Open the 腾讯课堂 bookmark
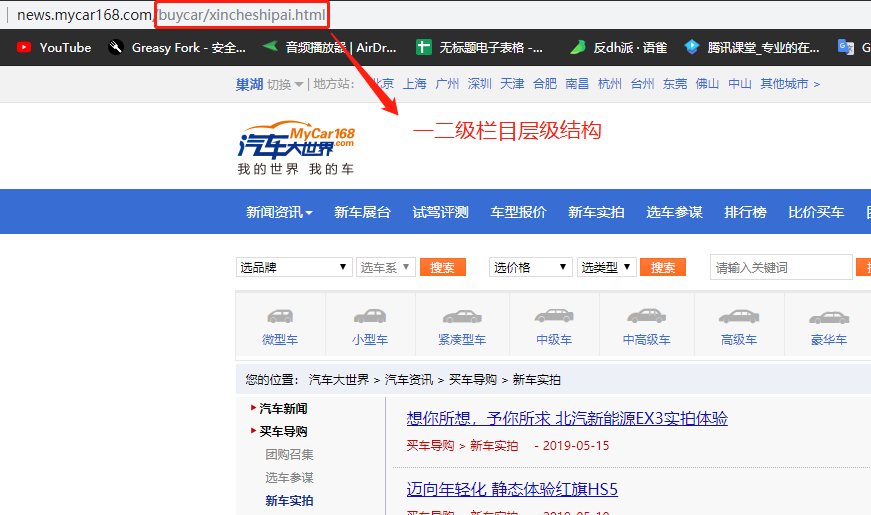This screenshot has height=515, width=871. (752, 48)
